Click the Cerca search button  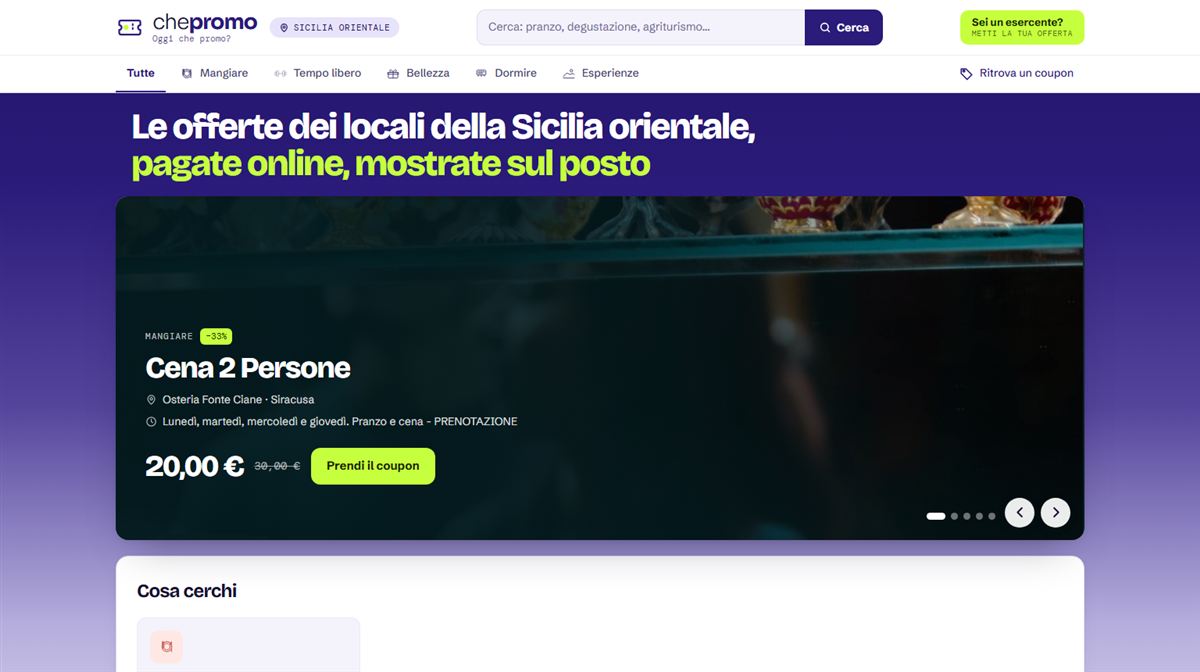pyautogui.click(x=844, y=28)
